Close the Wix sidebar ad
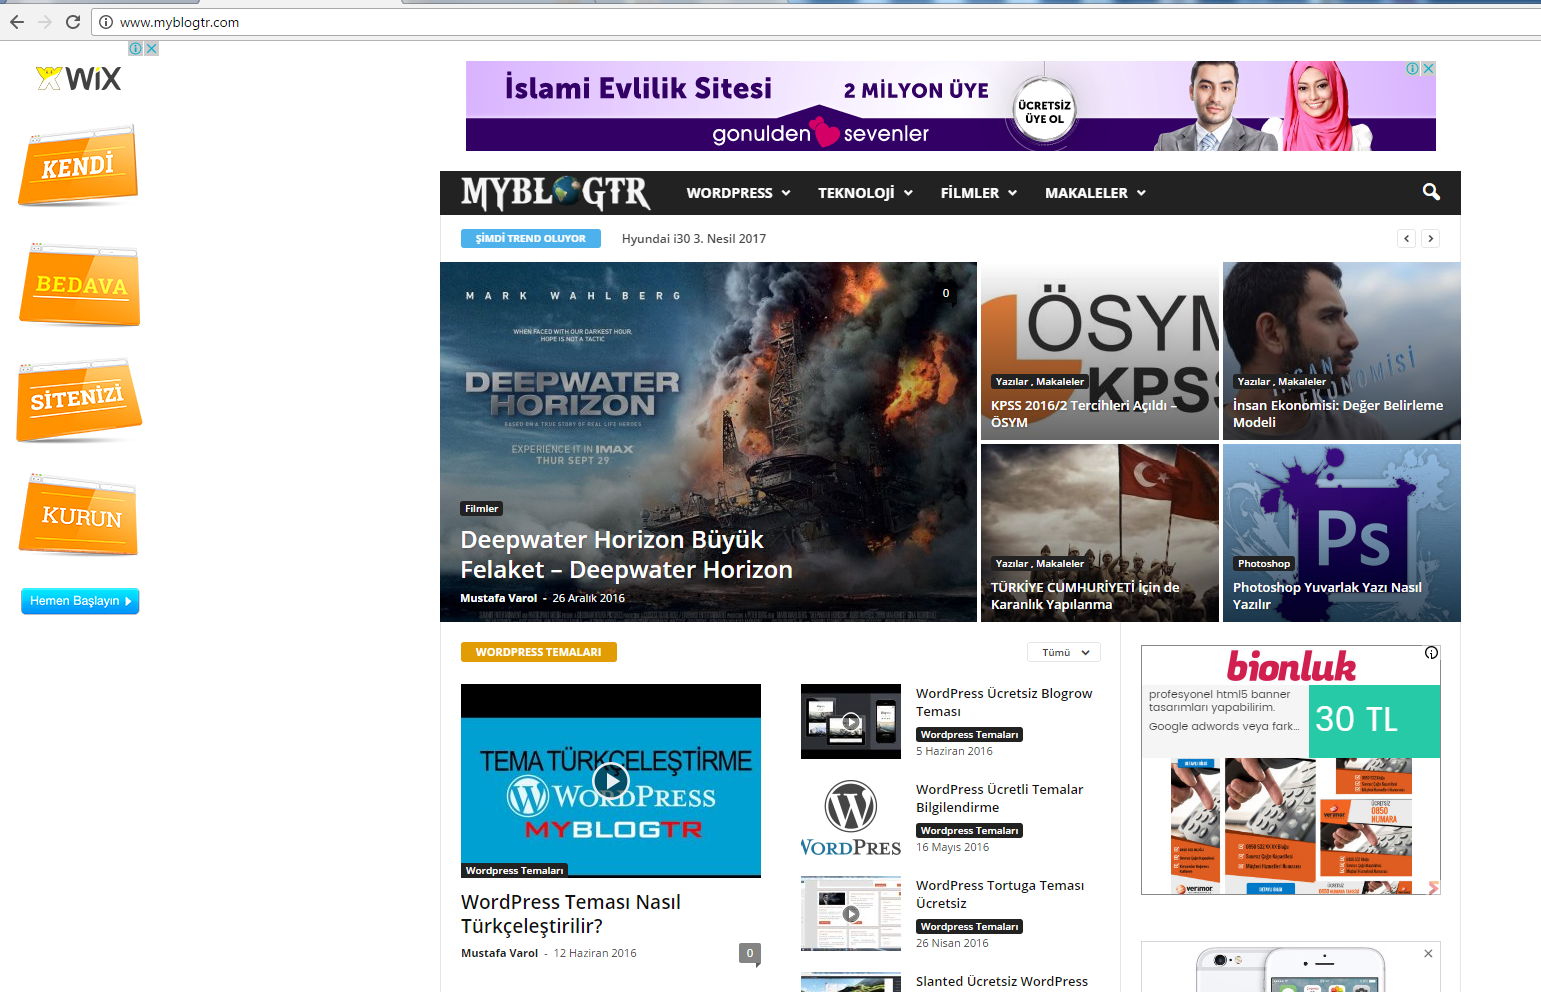 click(x=151, y=48)
